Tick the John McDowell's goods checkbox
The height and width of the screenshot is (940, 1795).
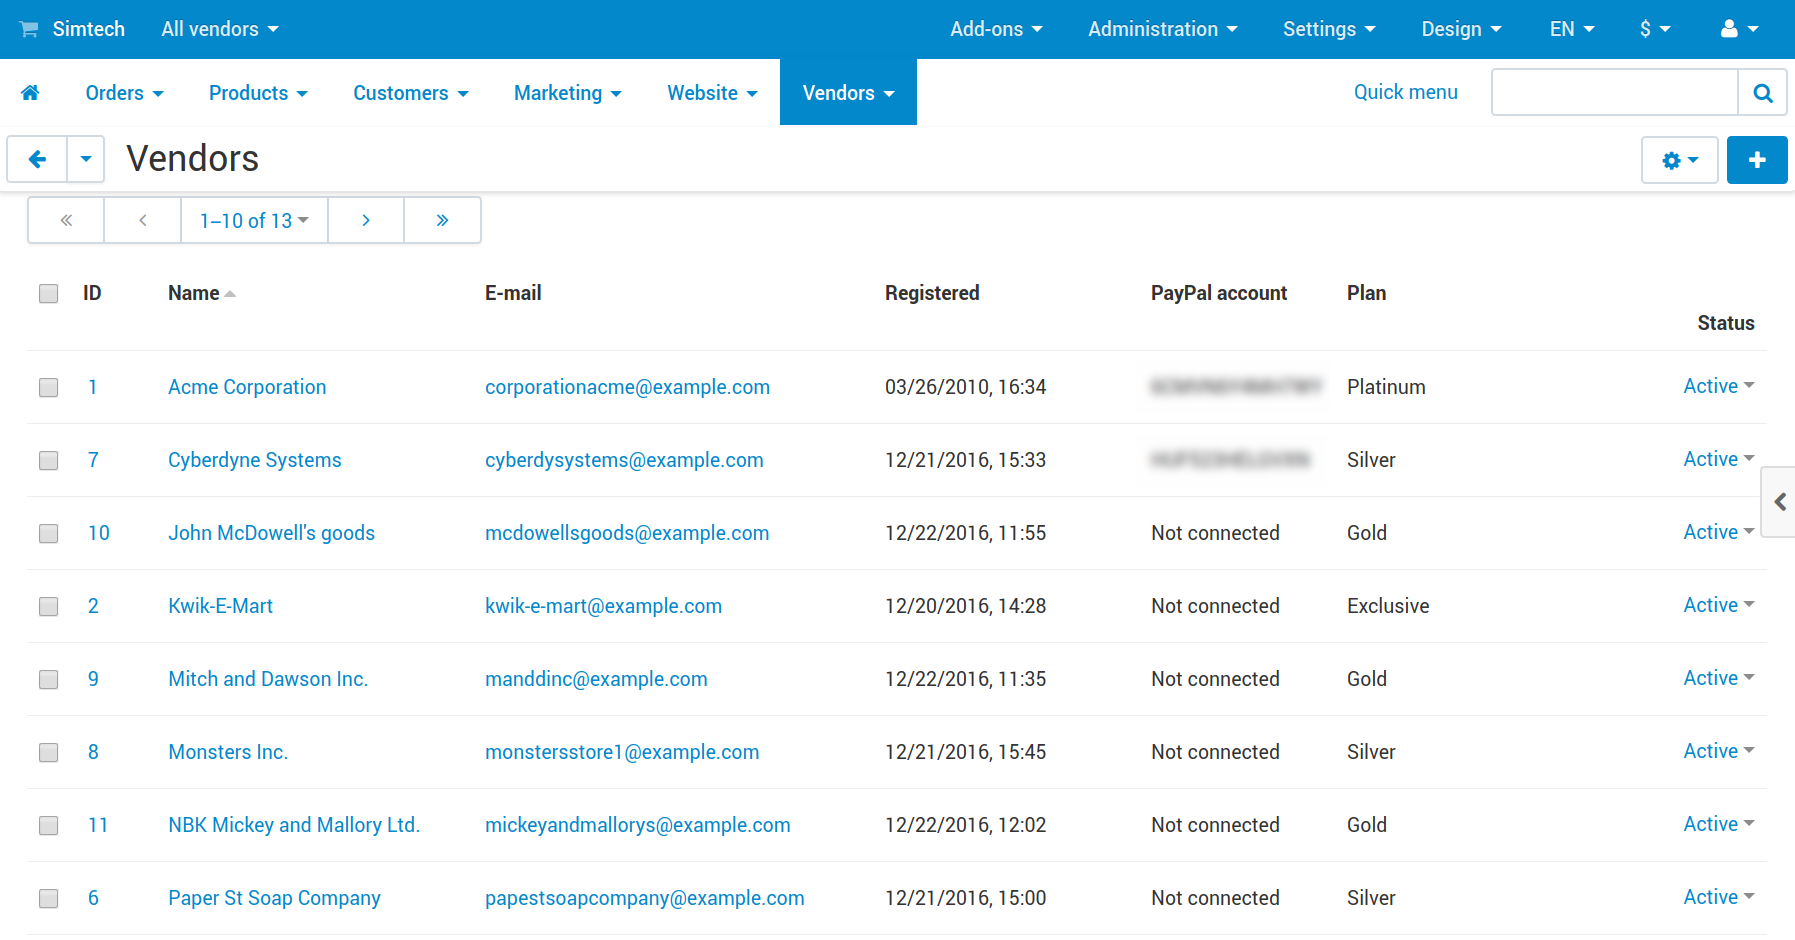(48, 533)
